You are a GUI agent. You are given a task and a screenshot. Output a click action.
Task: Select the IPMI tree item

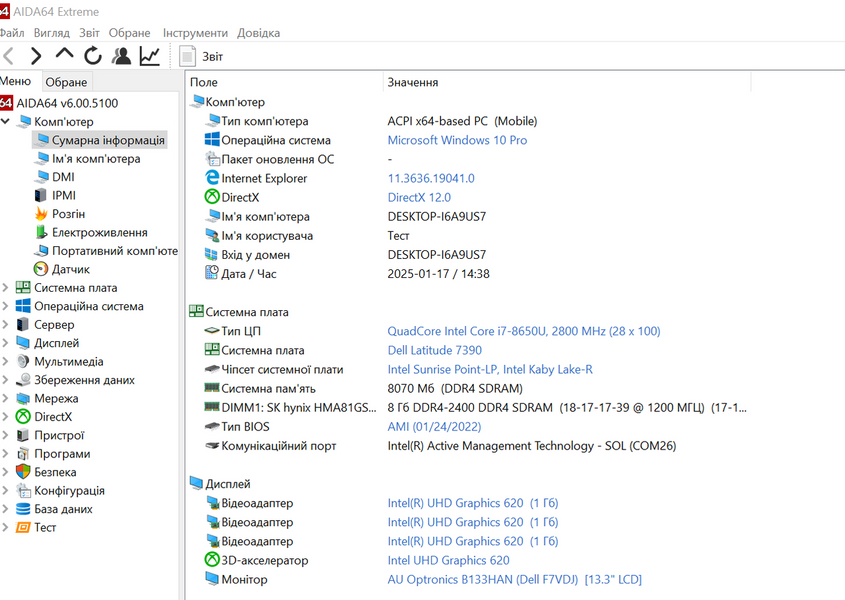pos(64,195)
